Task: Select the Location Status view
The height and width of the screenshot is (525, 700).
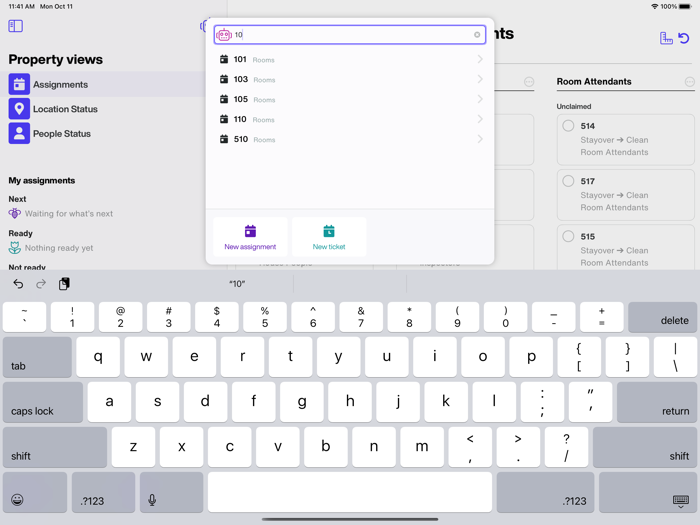Action: (103, 109)
